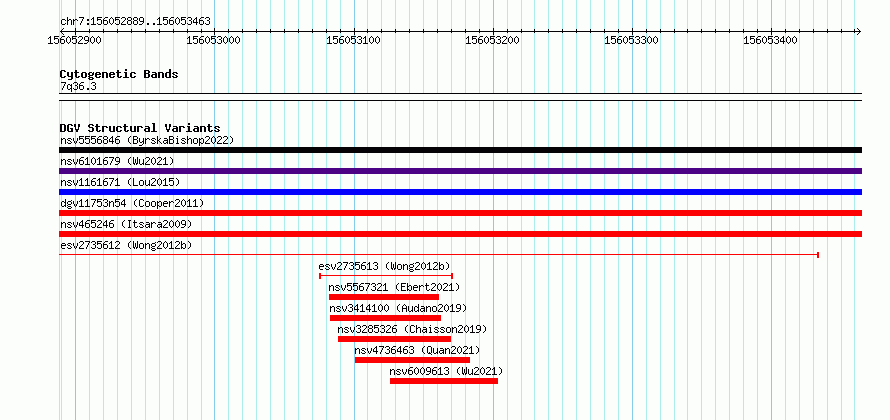This screenshot has width=890, height=420.
Task: Select the blue nsv1161671 variant bar
Action: click(x=460, y=192)
